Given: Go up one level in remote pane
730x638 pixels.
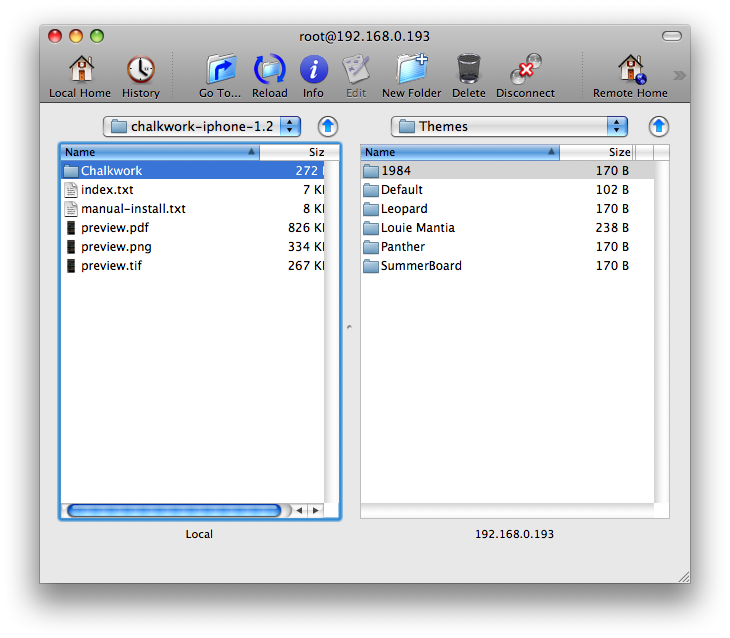Looking at the screenshot, I should click(658, 126).
